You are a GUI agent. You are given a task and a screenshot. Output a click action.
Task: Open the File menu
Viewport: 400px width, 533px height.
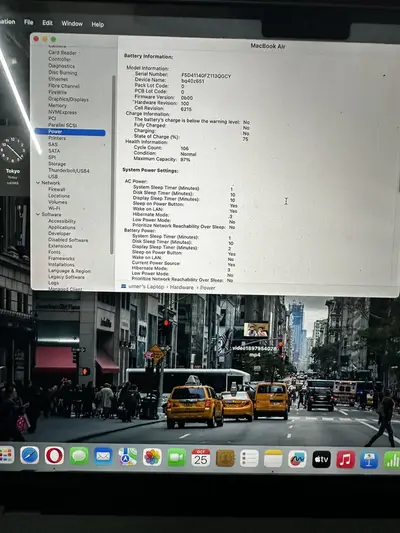pyautogui.click(x=29, y=22)
